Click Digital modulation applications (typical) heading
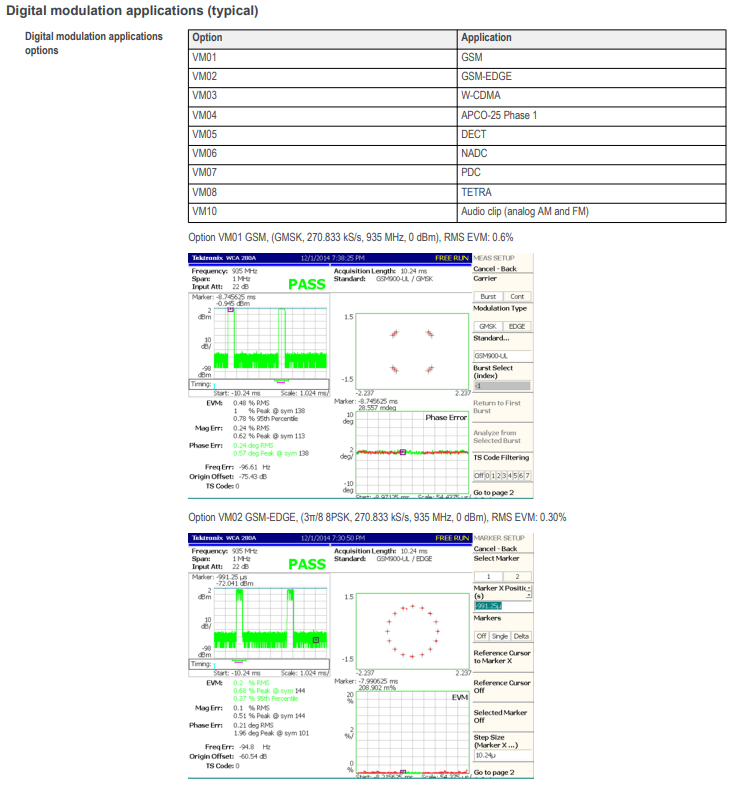The image size is (731, 794). click(132, 11)
